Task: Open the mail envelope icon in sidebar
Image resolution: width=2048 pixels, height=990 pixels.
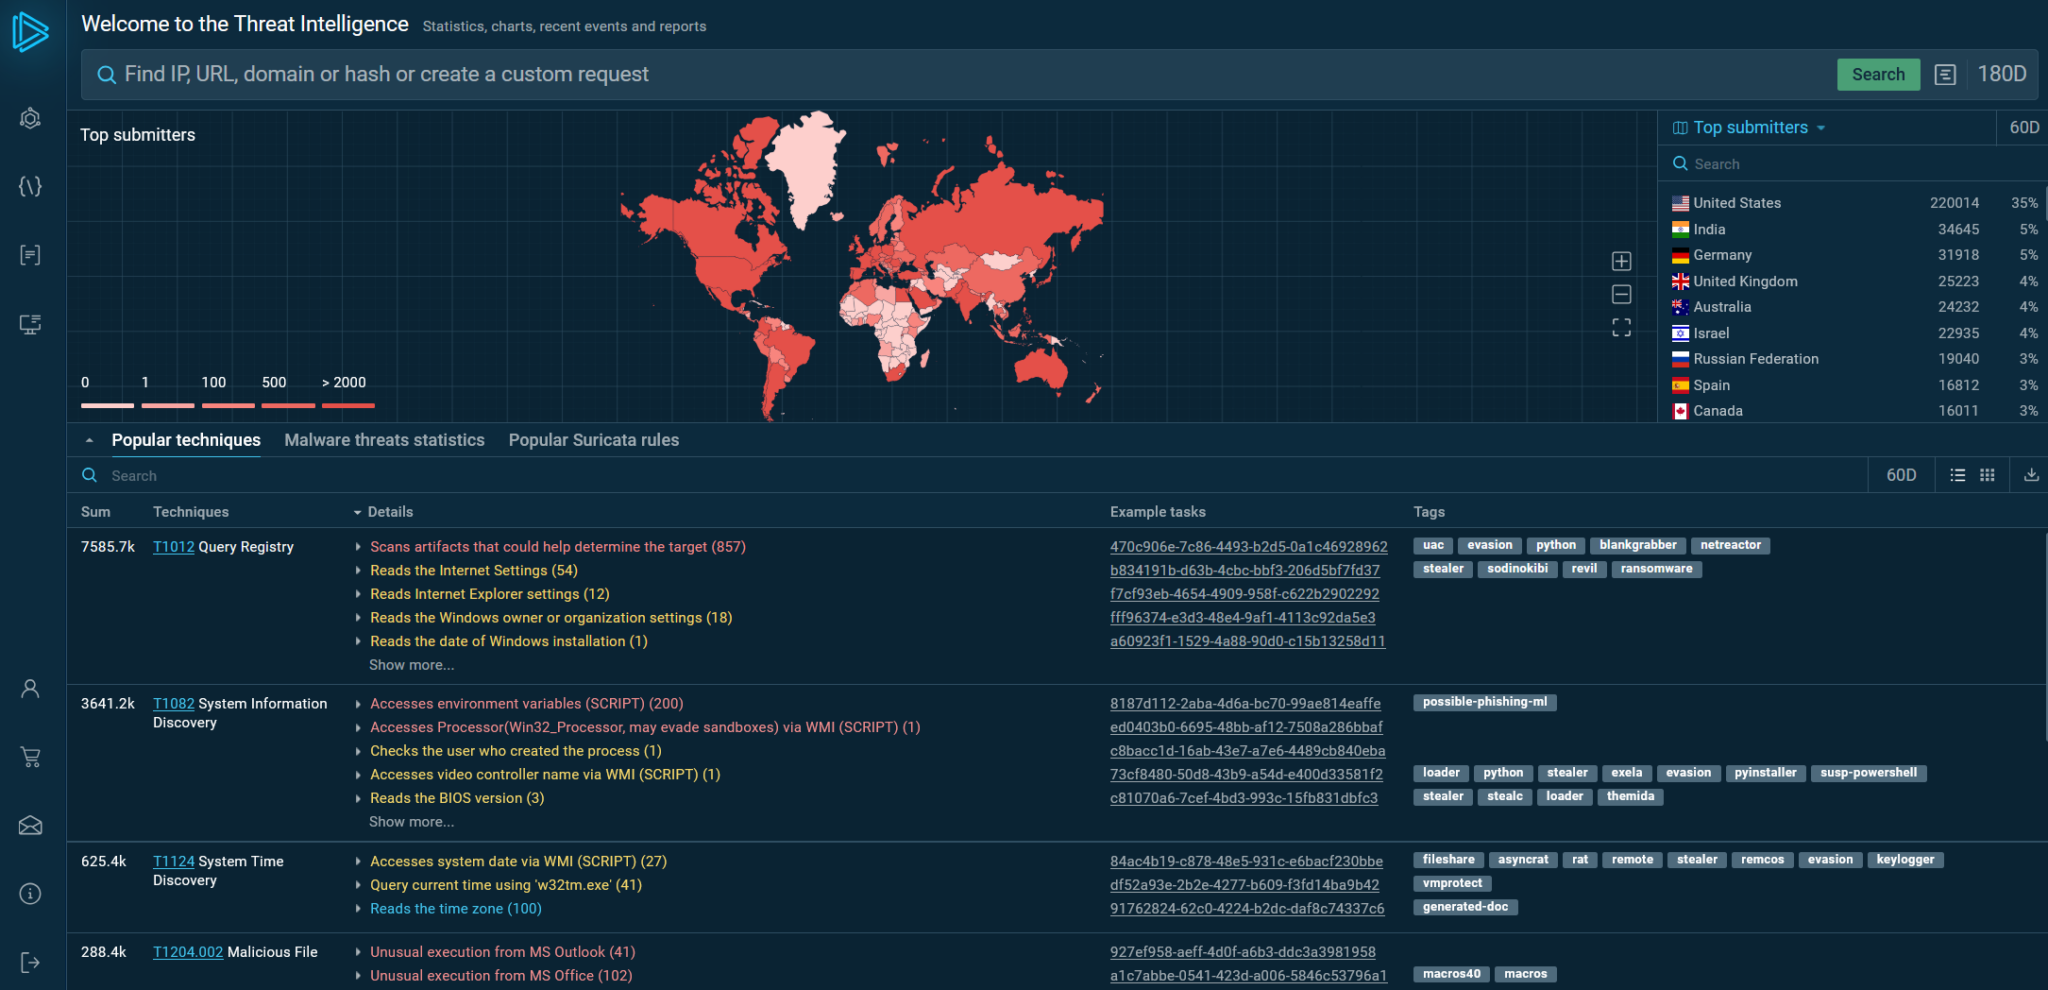Action: tap(30, 825)
